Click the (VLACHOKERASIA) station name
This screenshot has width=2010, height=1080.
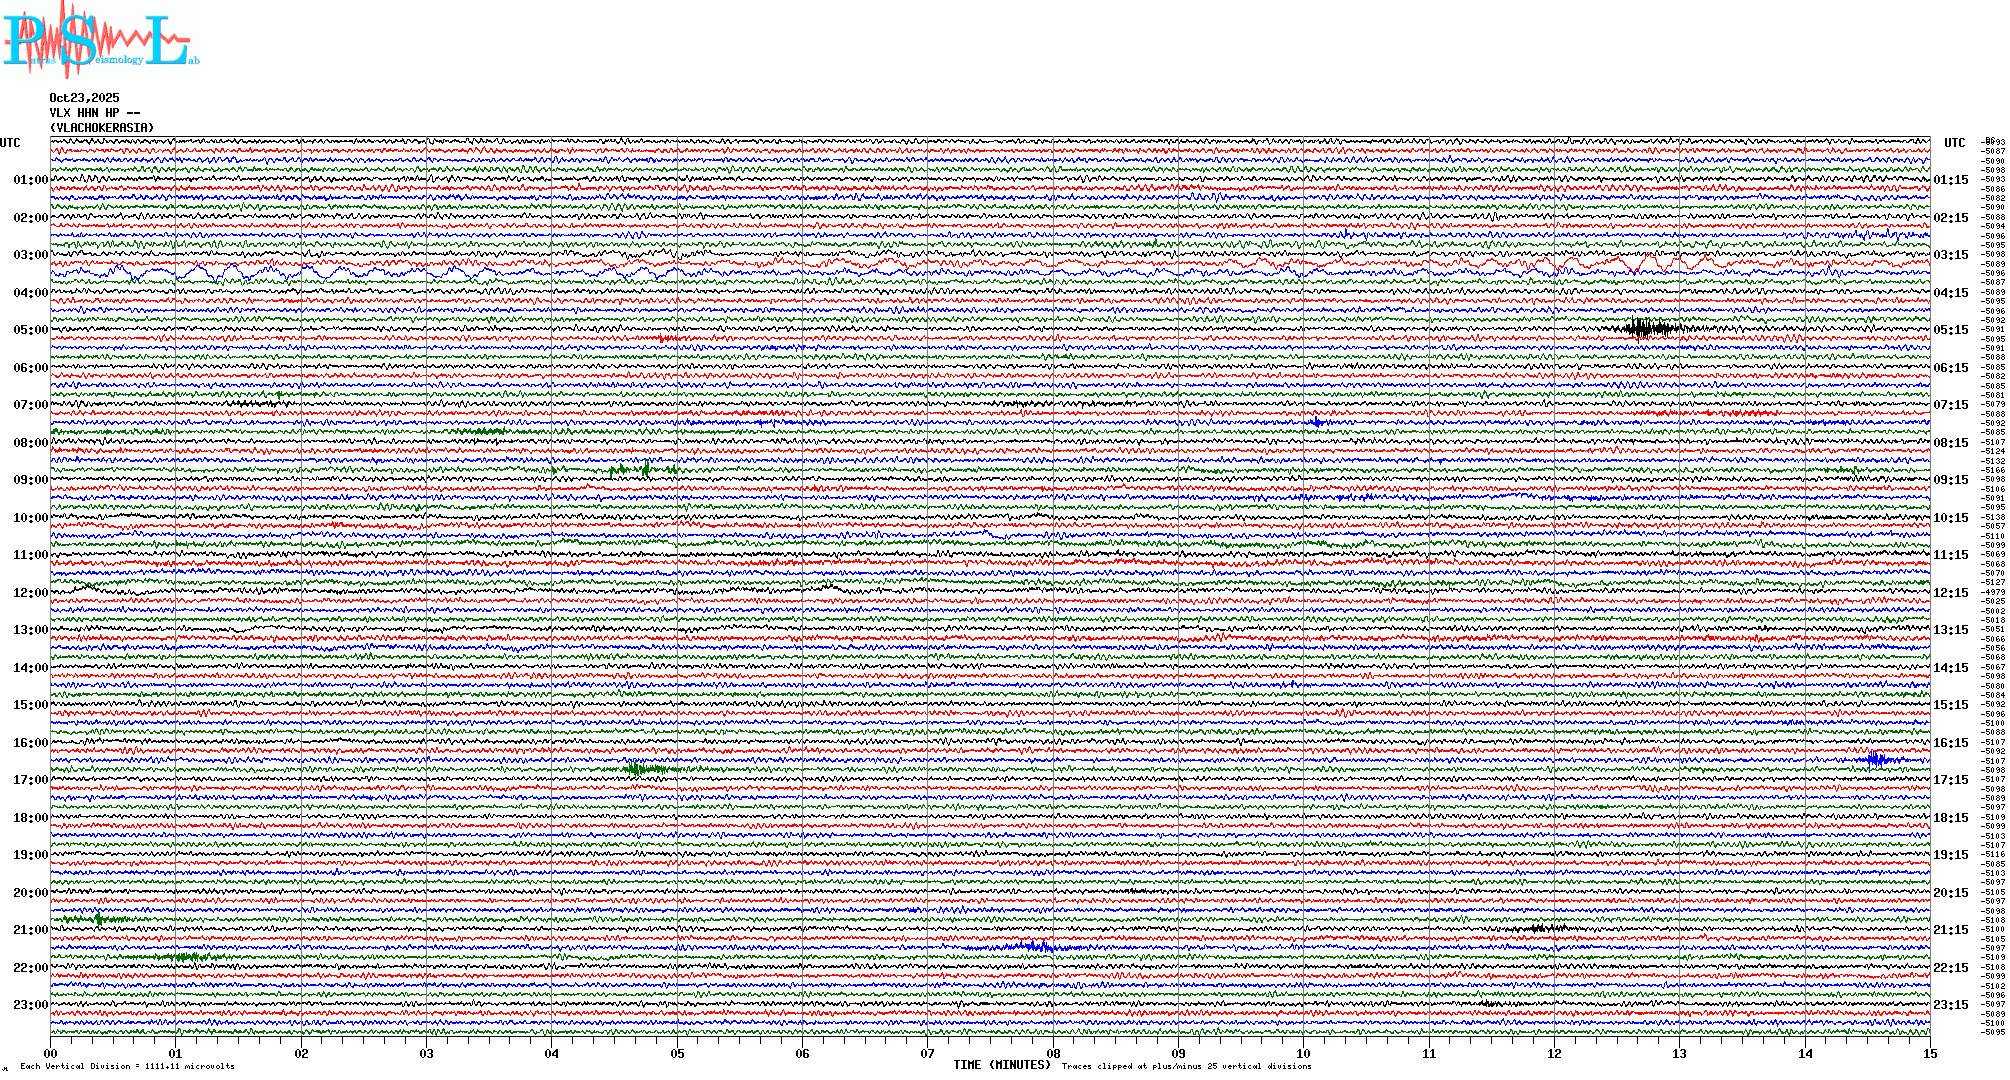tap(102, 128)
